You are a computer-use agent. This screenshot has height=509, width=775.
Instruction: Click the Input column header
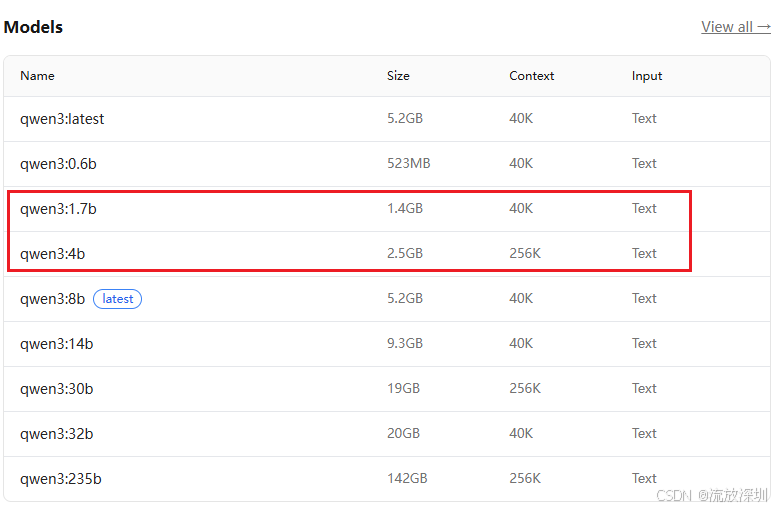646,76
